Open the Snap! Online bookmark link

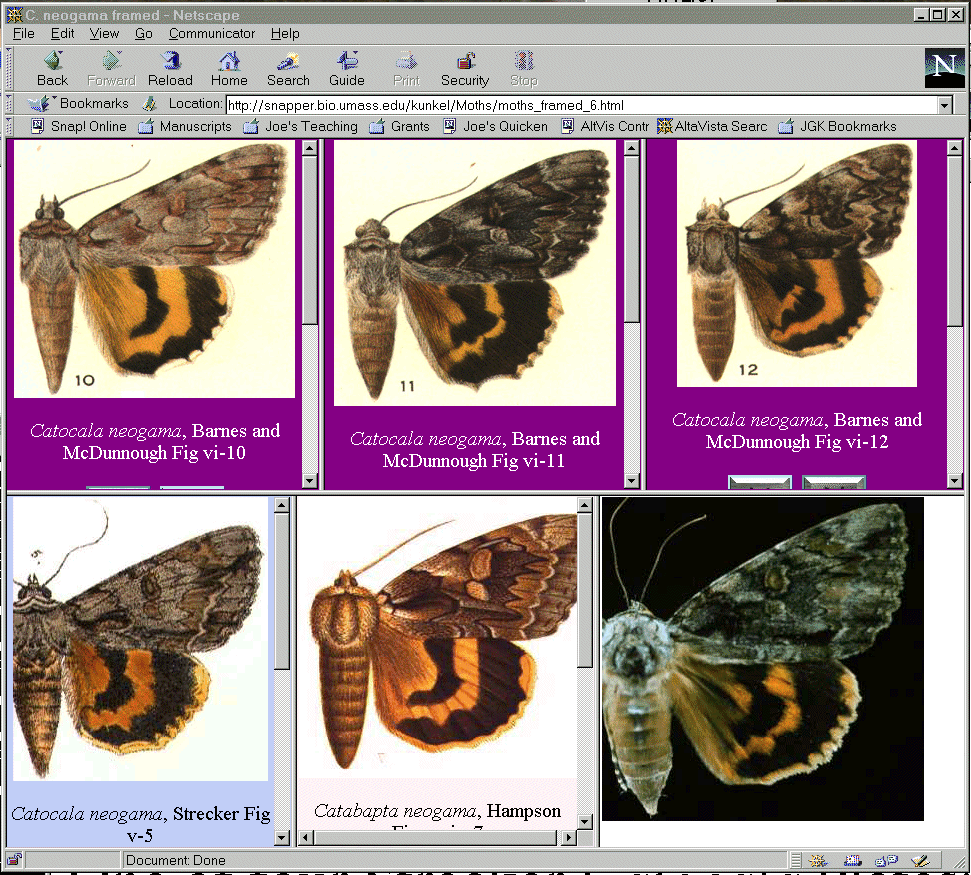click(x=79, y=127)
